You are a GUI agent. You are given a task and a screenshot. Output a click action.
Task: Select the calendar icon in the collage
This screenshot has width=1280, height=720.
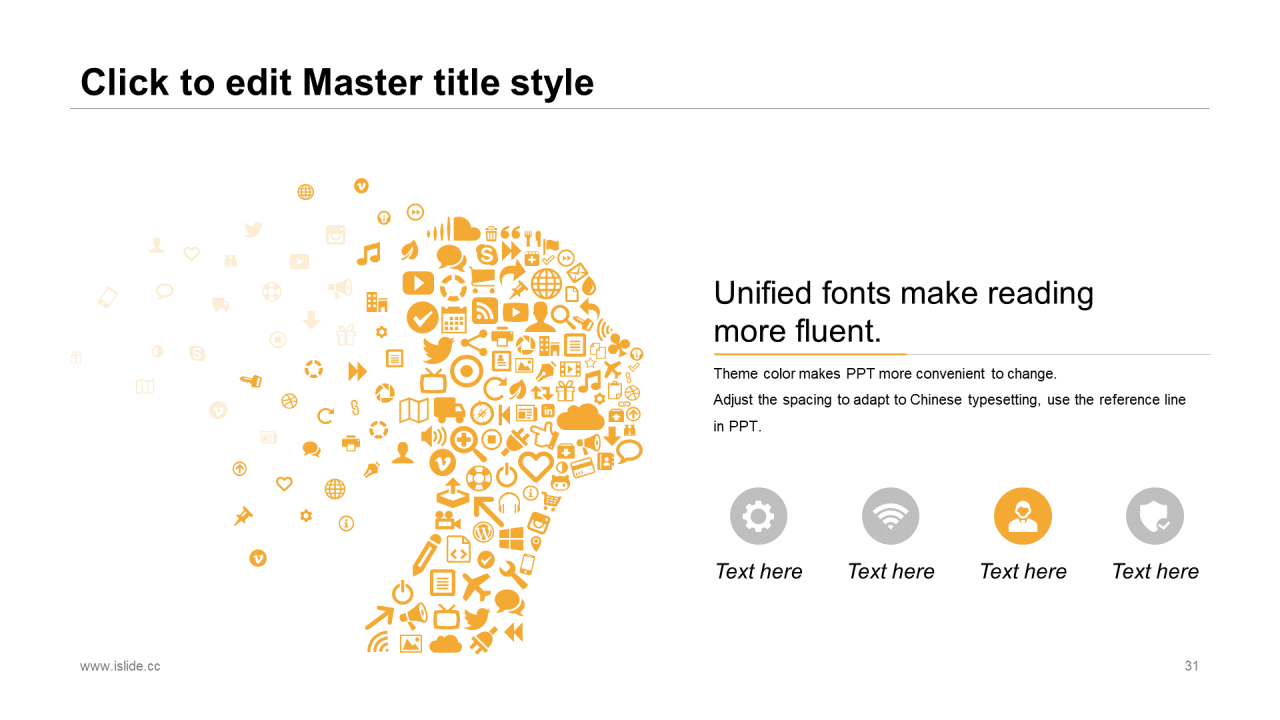pos(454,320)
